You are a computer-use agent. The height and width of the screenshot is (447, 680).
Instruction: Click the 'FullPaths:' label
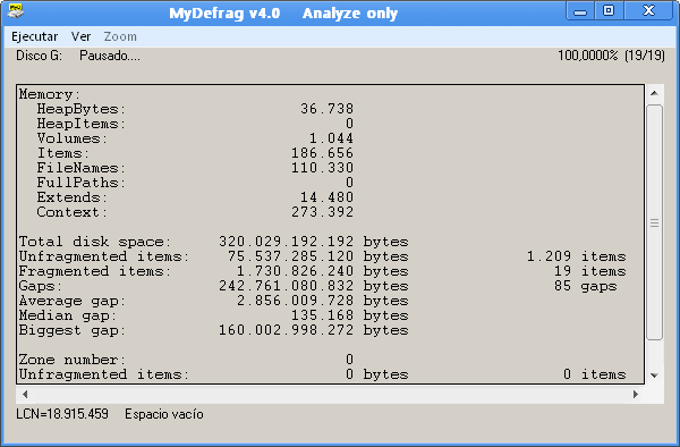(x=81, y=183)
